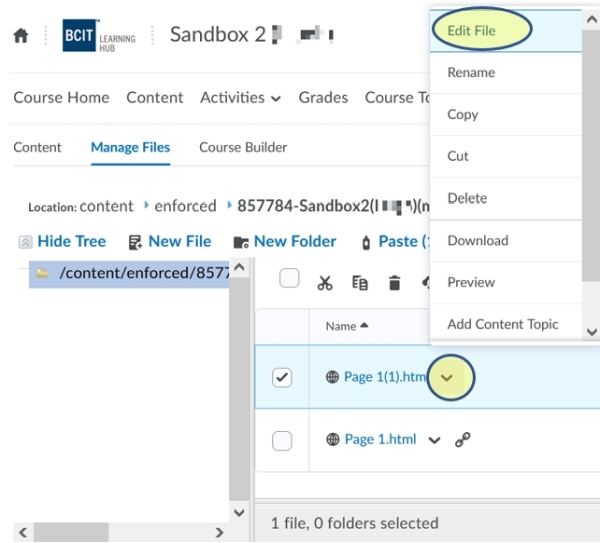Image resolution: width=600 pixels, height=543 pixels.
Task: Click the 857784-Sandbox2 breadcrumb folder
Action: 333,206
